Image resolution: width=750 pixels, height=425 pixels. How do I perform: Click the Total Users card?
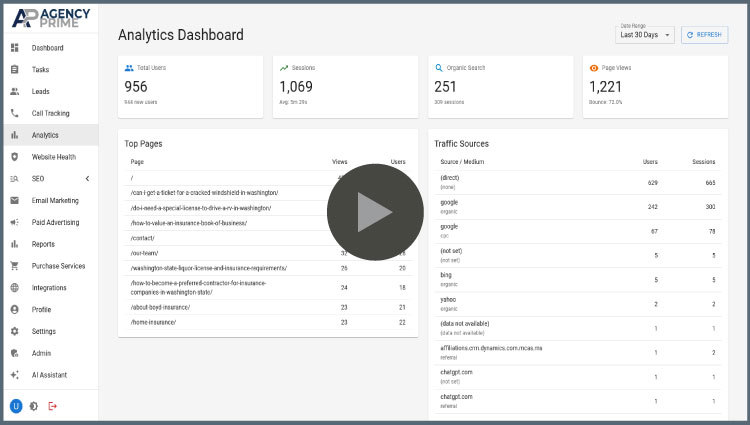(191, 87)
